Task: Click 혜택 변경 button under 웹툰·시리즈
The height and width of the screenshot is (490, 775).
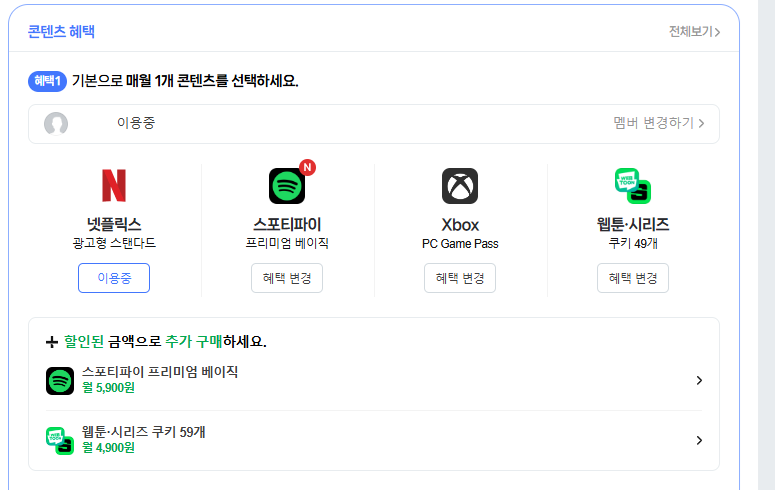Action: pyautogui.click(x=633, y=278)
